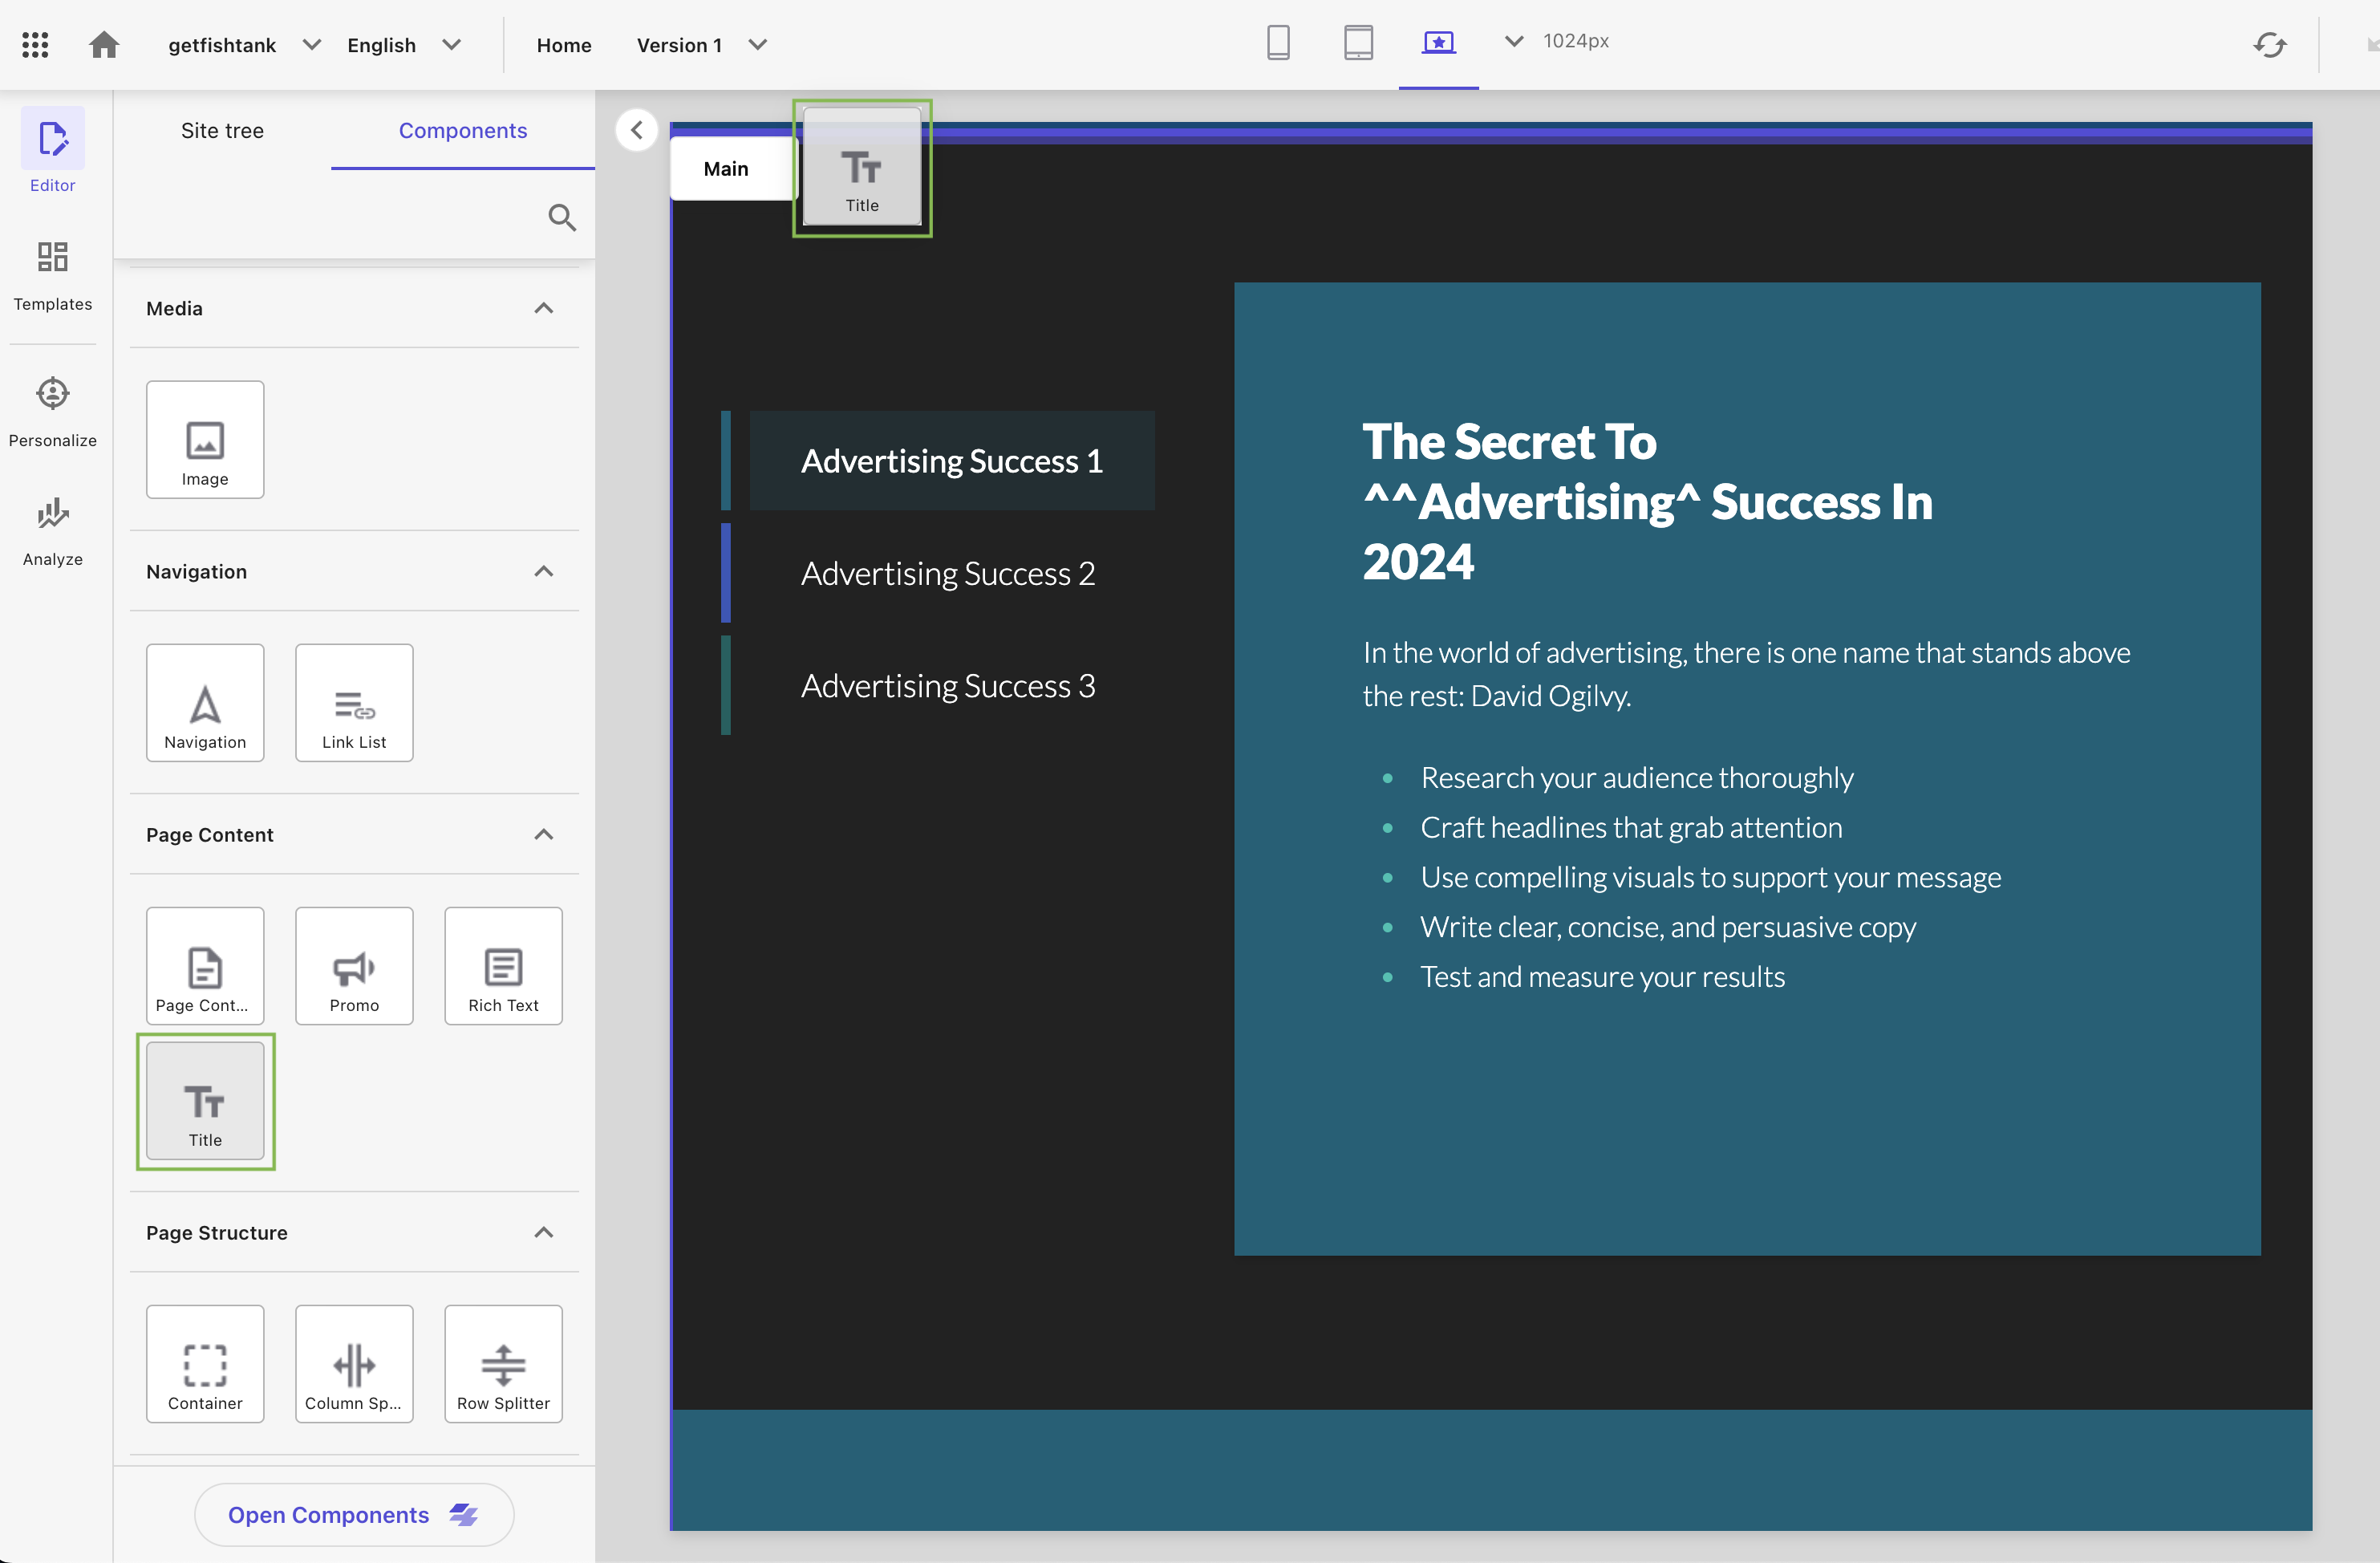This screenshot has height=1563, width=2380.
Task: Collapse the Navigation section
Action: pyautogui.click(x=544, y=570)
